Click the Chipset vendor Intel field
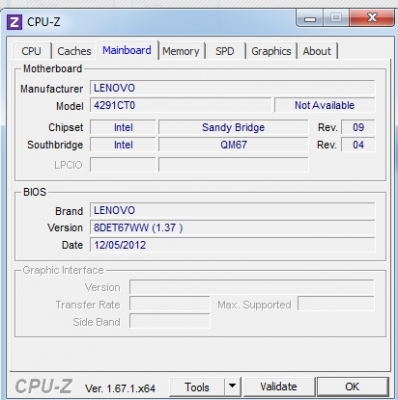Viewport: 398px width, 400px height. pyautogui.click(x=123, y=127)
